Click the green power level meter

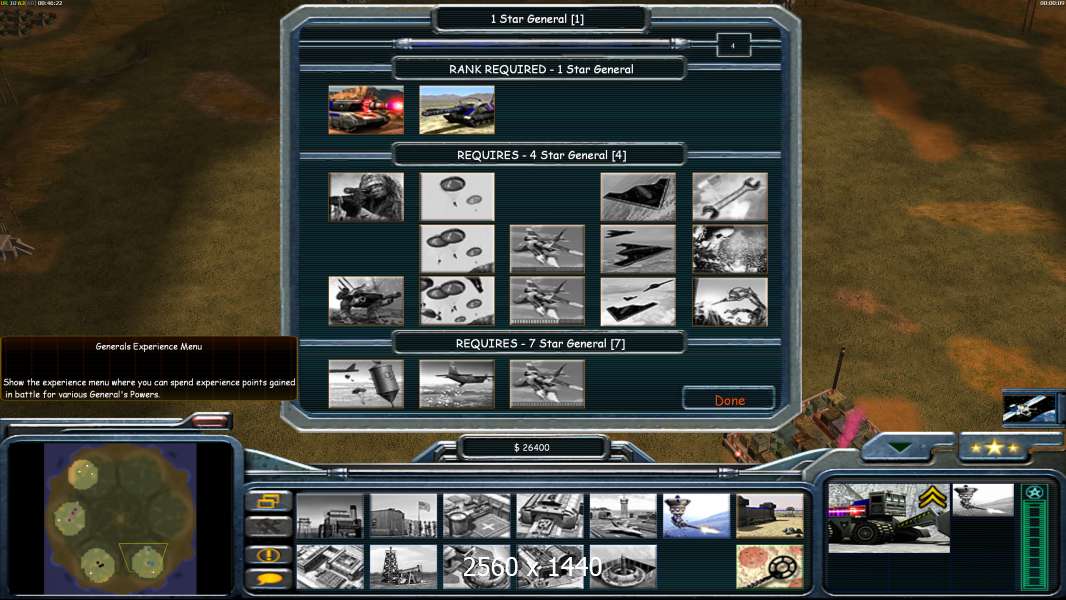(x=1034, y=545)
